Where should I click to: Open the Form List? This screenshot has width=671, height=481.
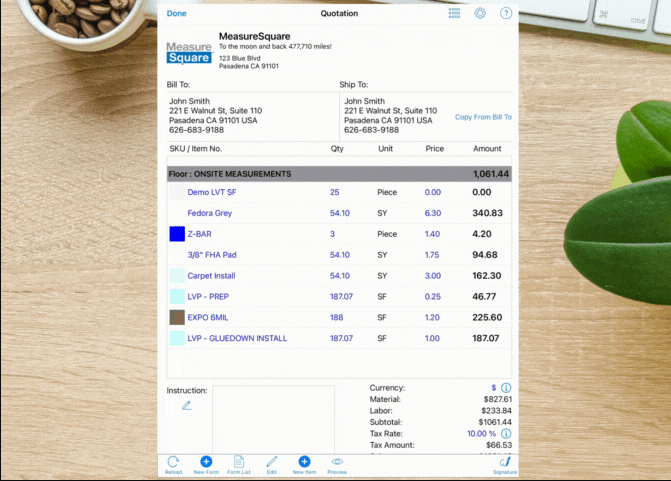pyautogui.click(x=239, y=462)
